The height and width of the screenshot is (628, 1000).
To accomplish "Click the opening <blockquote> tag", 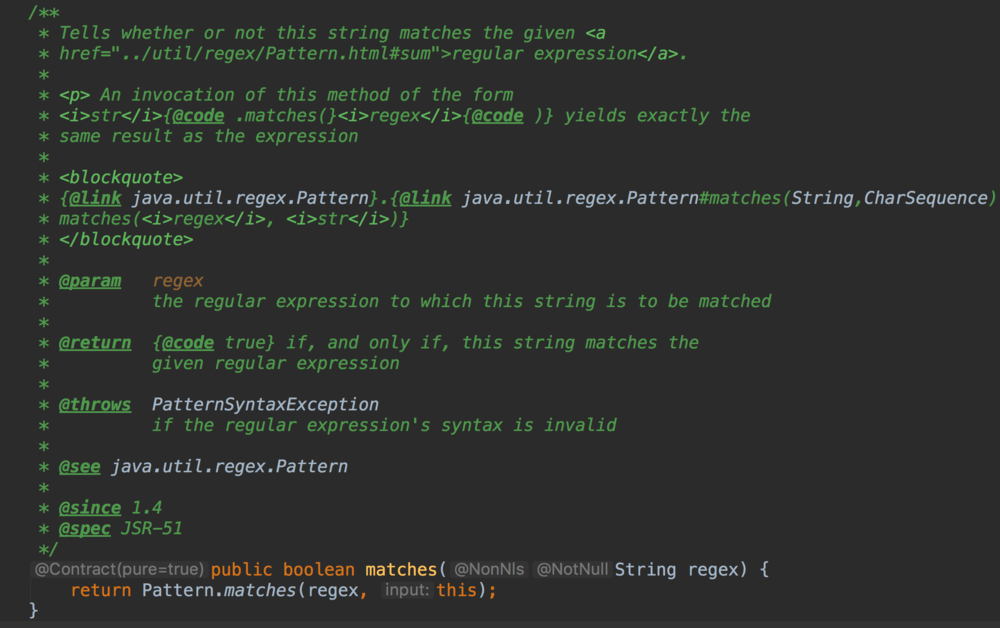I will pyautogui.click(x=121, y=178).
